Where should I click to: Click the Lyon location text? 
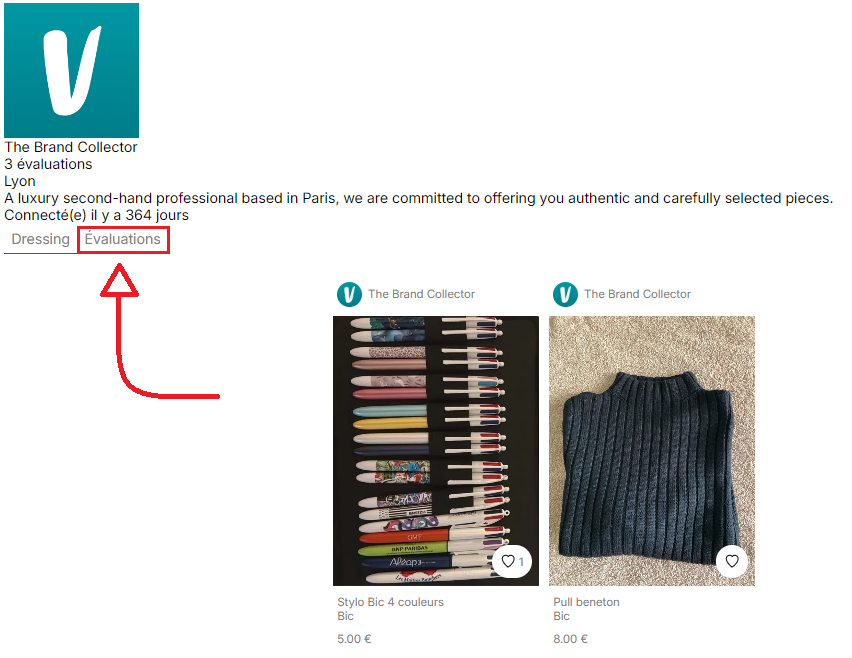pyautogui.click(x=20, y=181)
